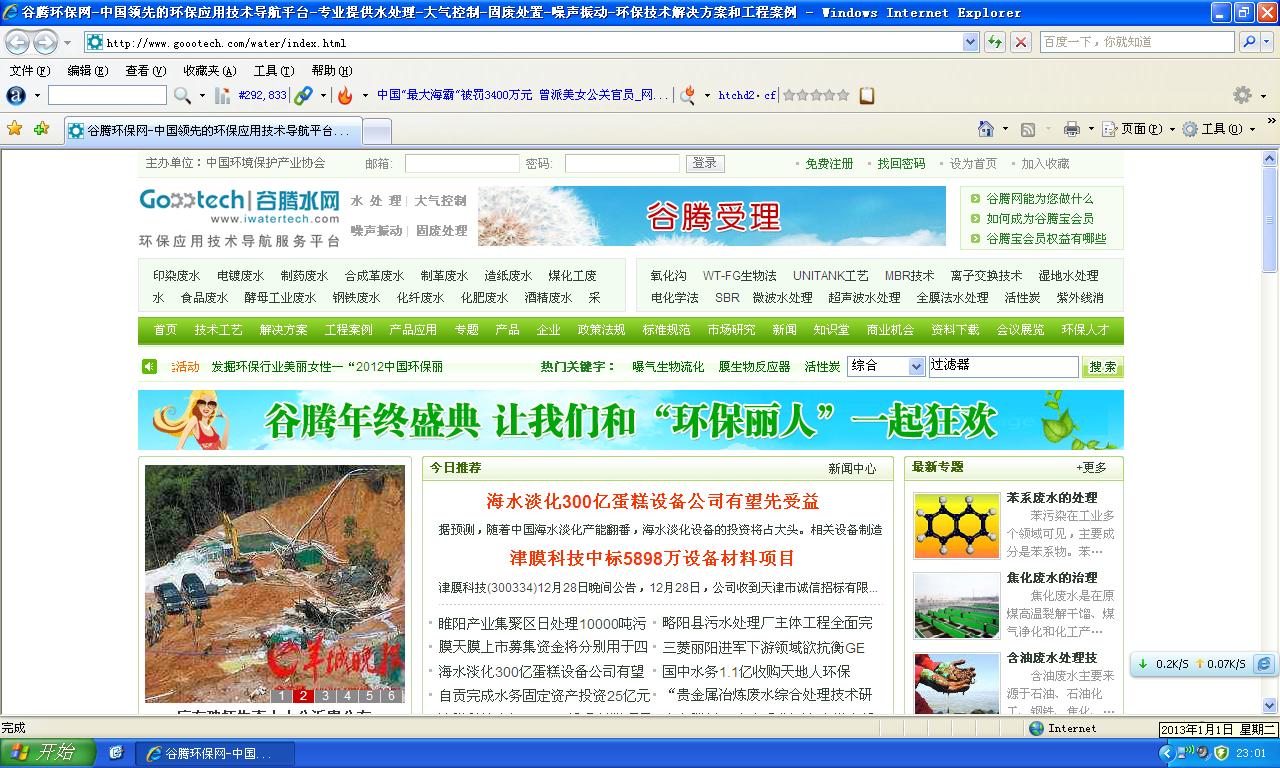This screenshot has width=1280, height=768.
Task: Click the 密码 password input field
Action: [x=622, y=163]
